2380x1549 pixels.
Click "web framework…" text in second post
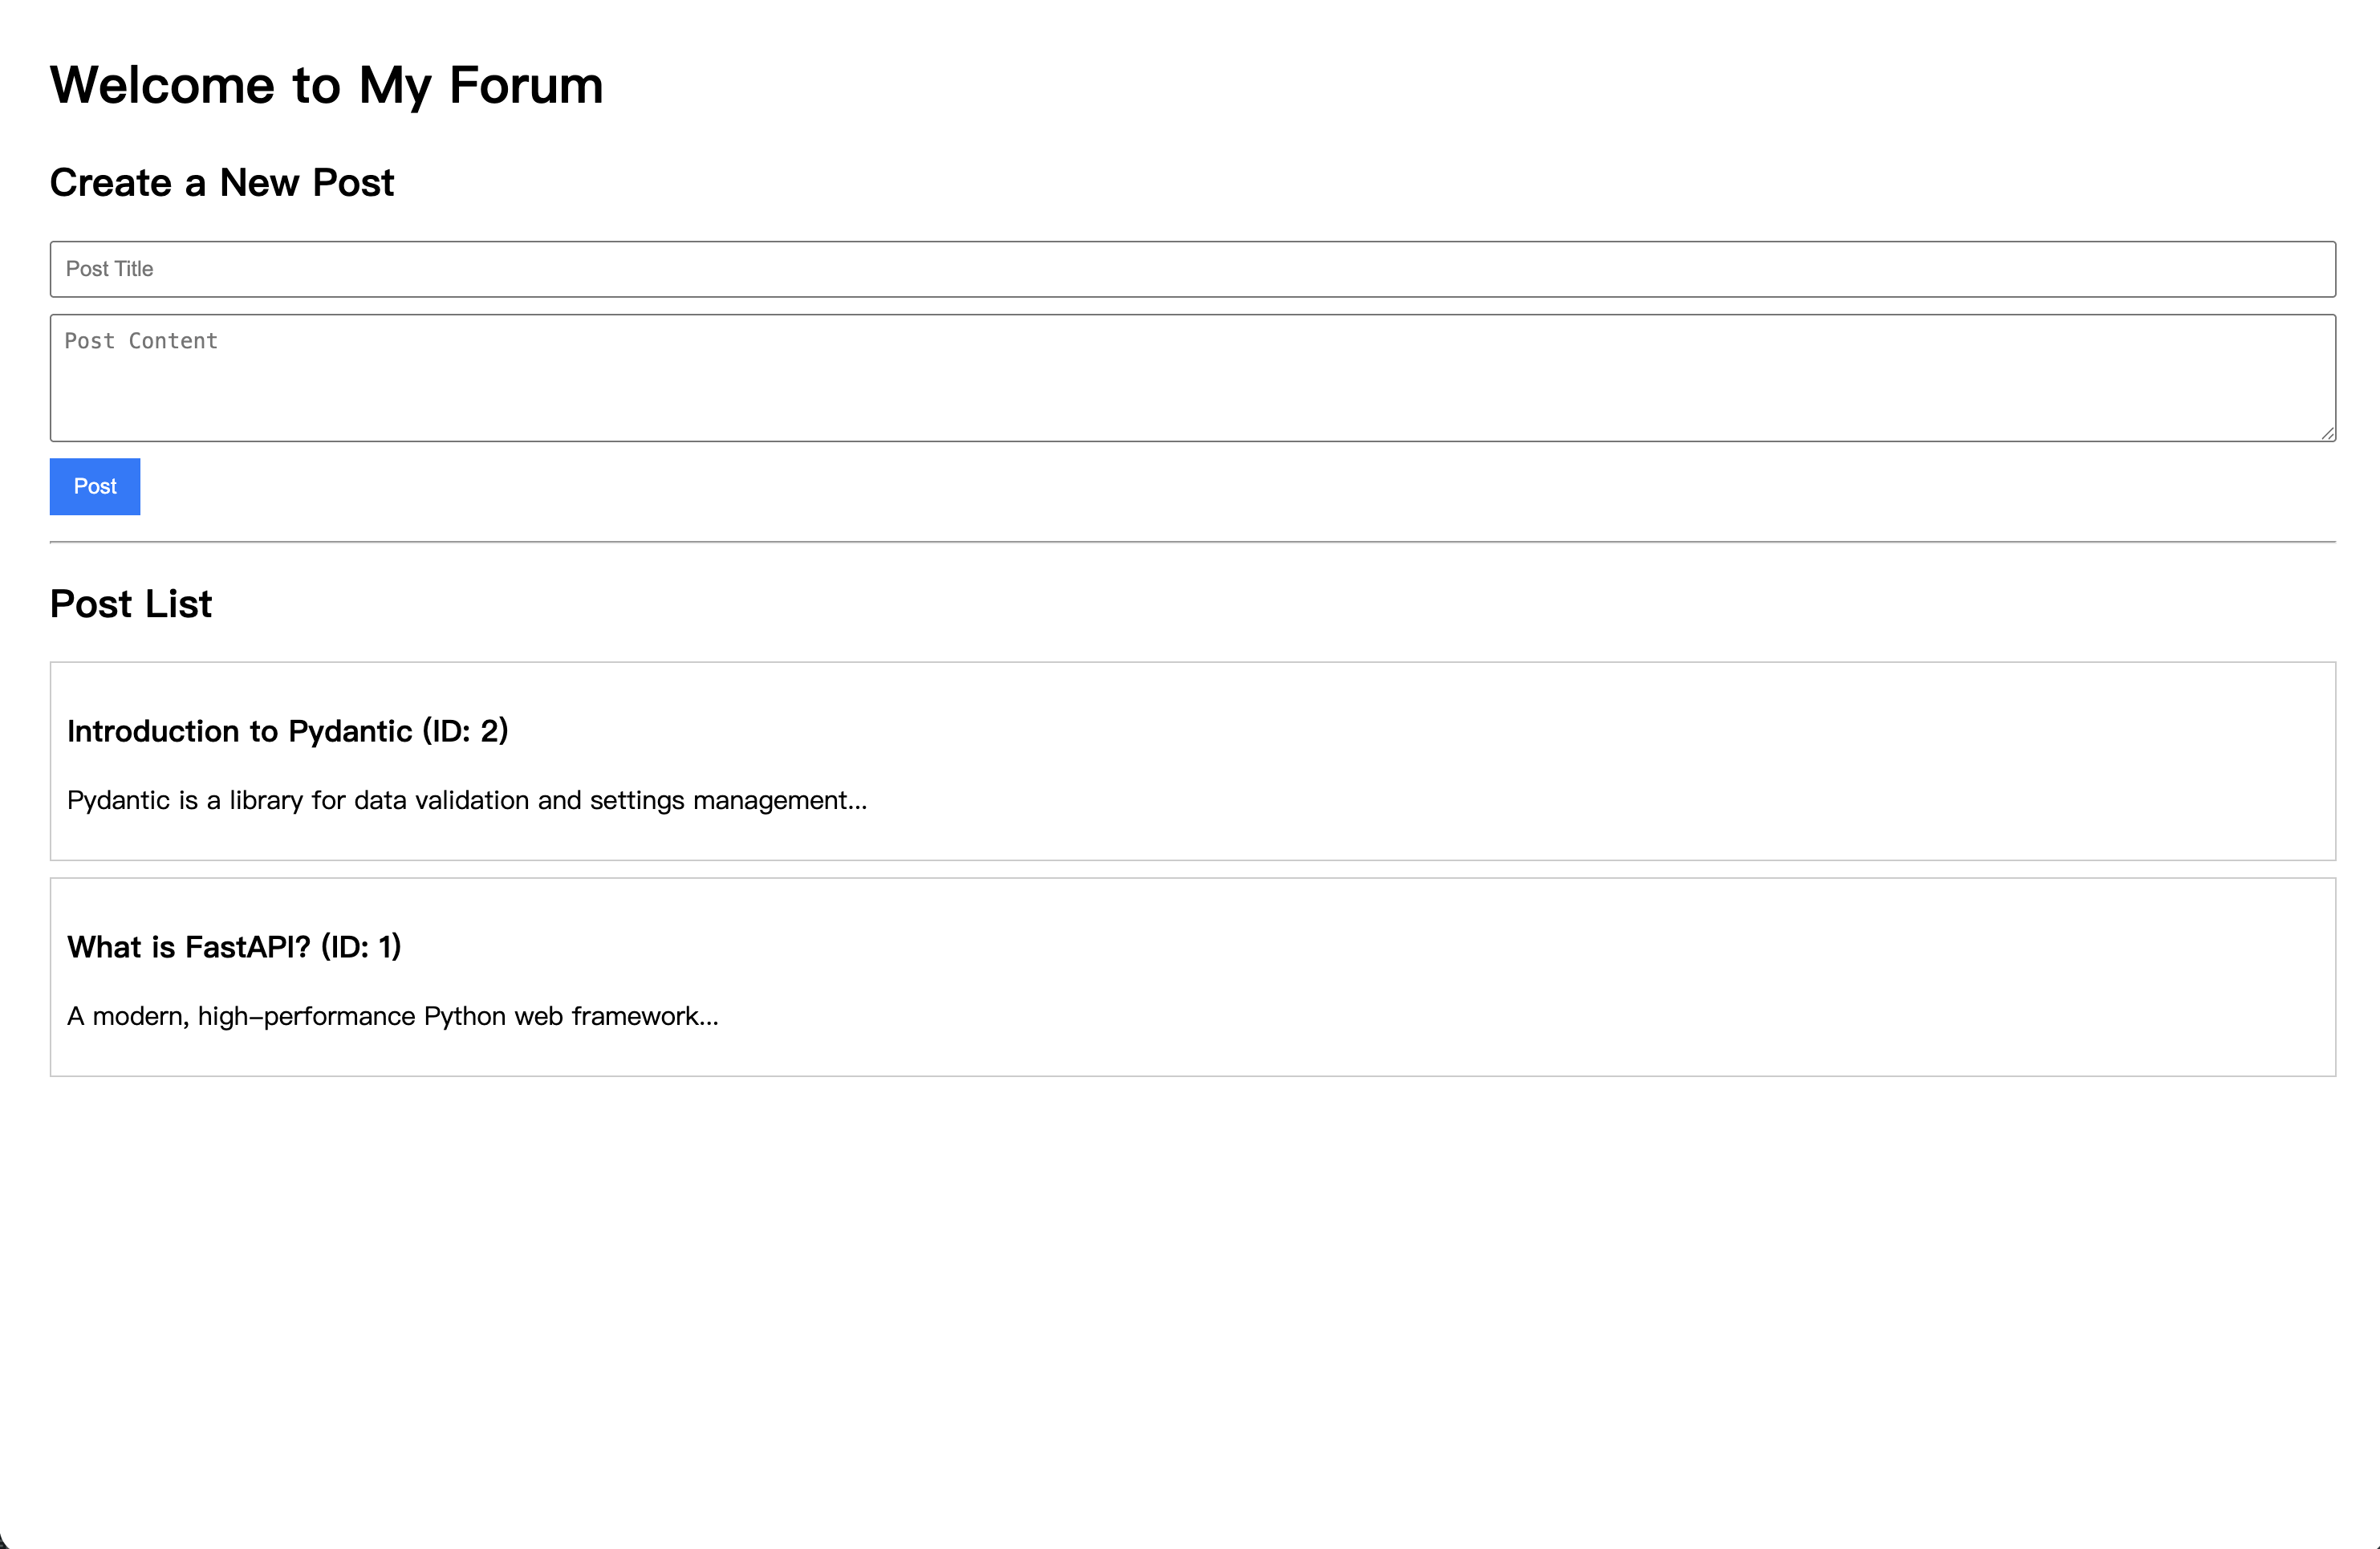coord(616,1017)
